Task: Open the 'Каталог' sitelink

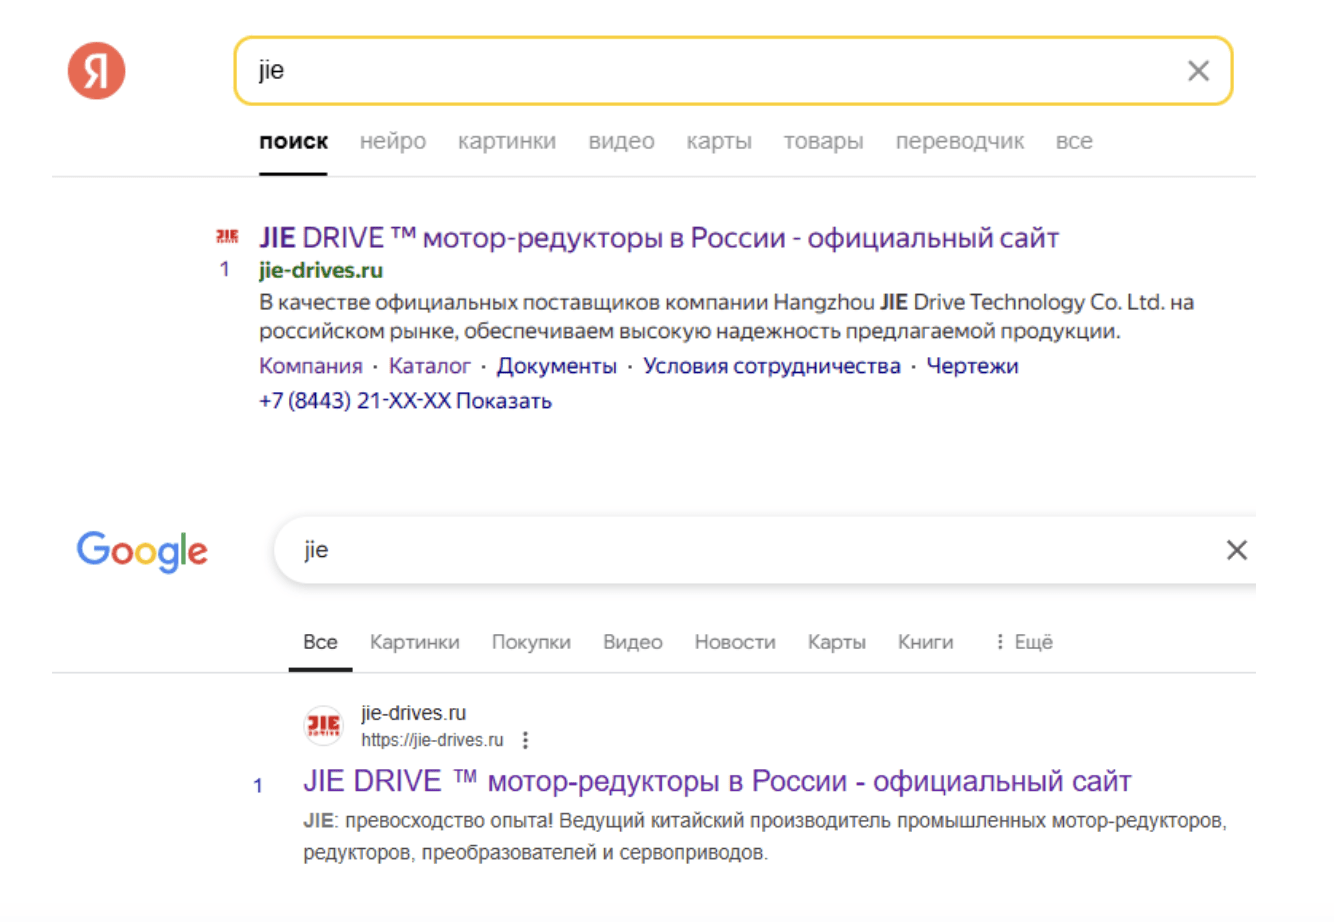Action: point(430,366)
